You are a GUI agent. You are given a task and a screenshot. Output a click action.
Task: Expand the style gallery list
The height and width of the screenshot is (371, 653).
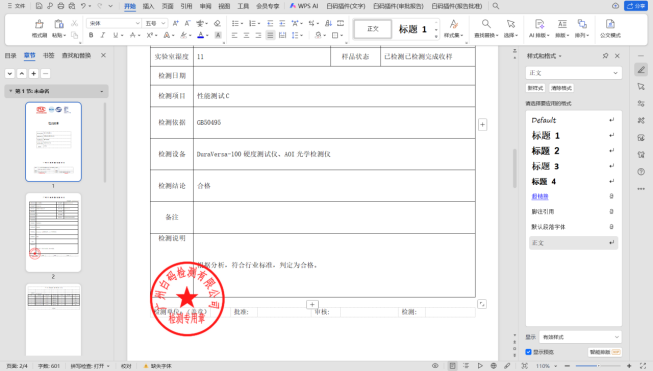[x=436, y=37]
